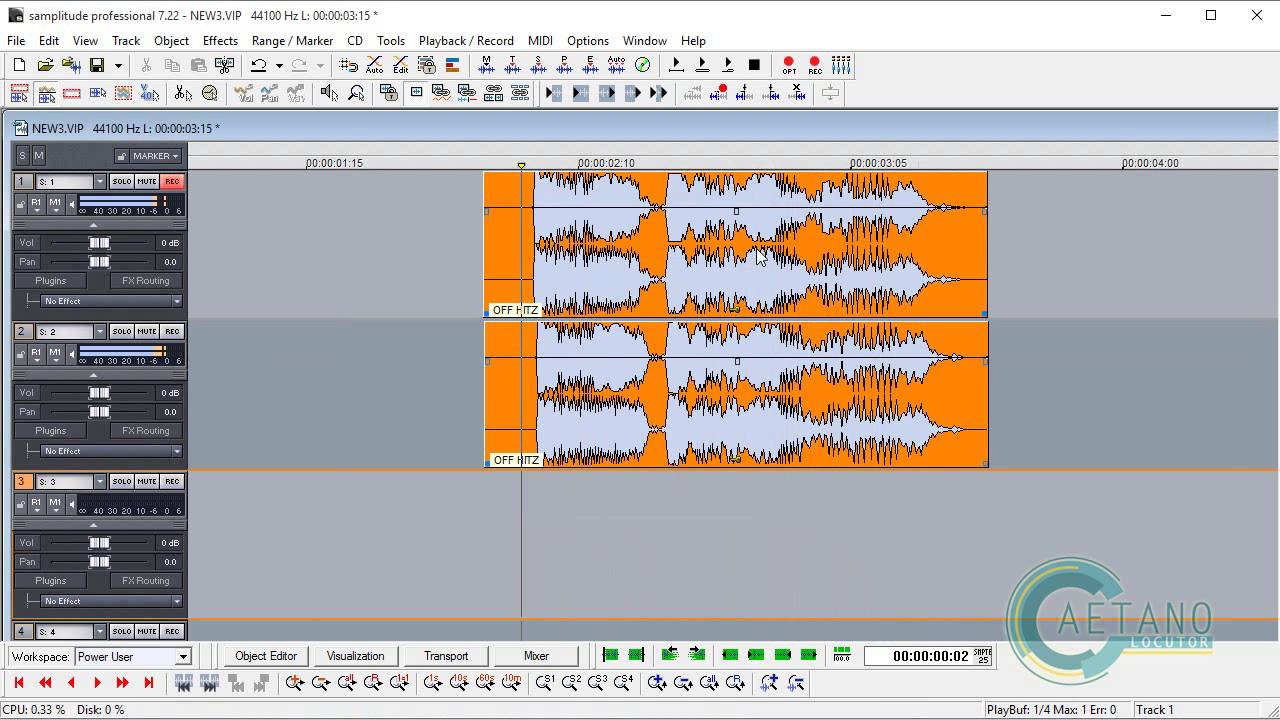The height and width of the screenshot is (720, 1280).
Task: Click the Undo arrow icon
Action: 258,65
